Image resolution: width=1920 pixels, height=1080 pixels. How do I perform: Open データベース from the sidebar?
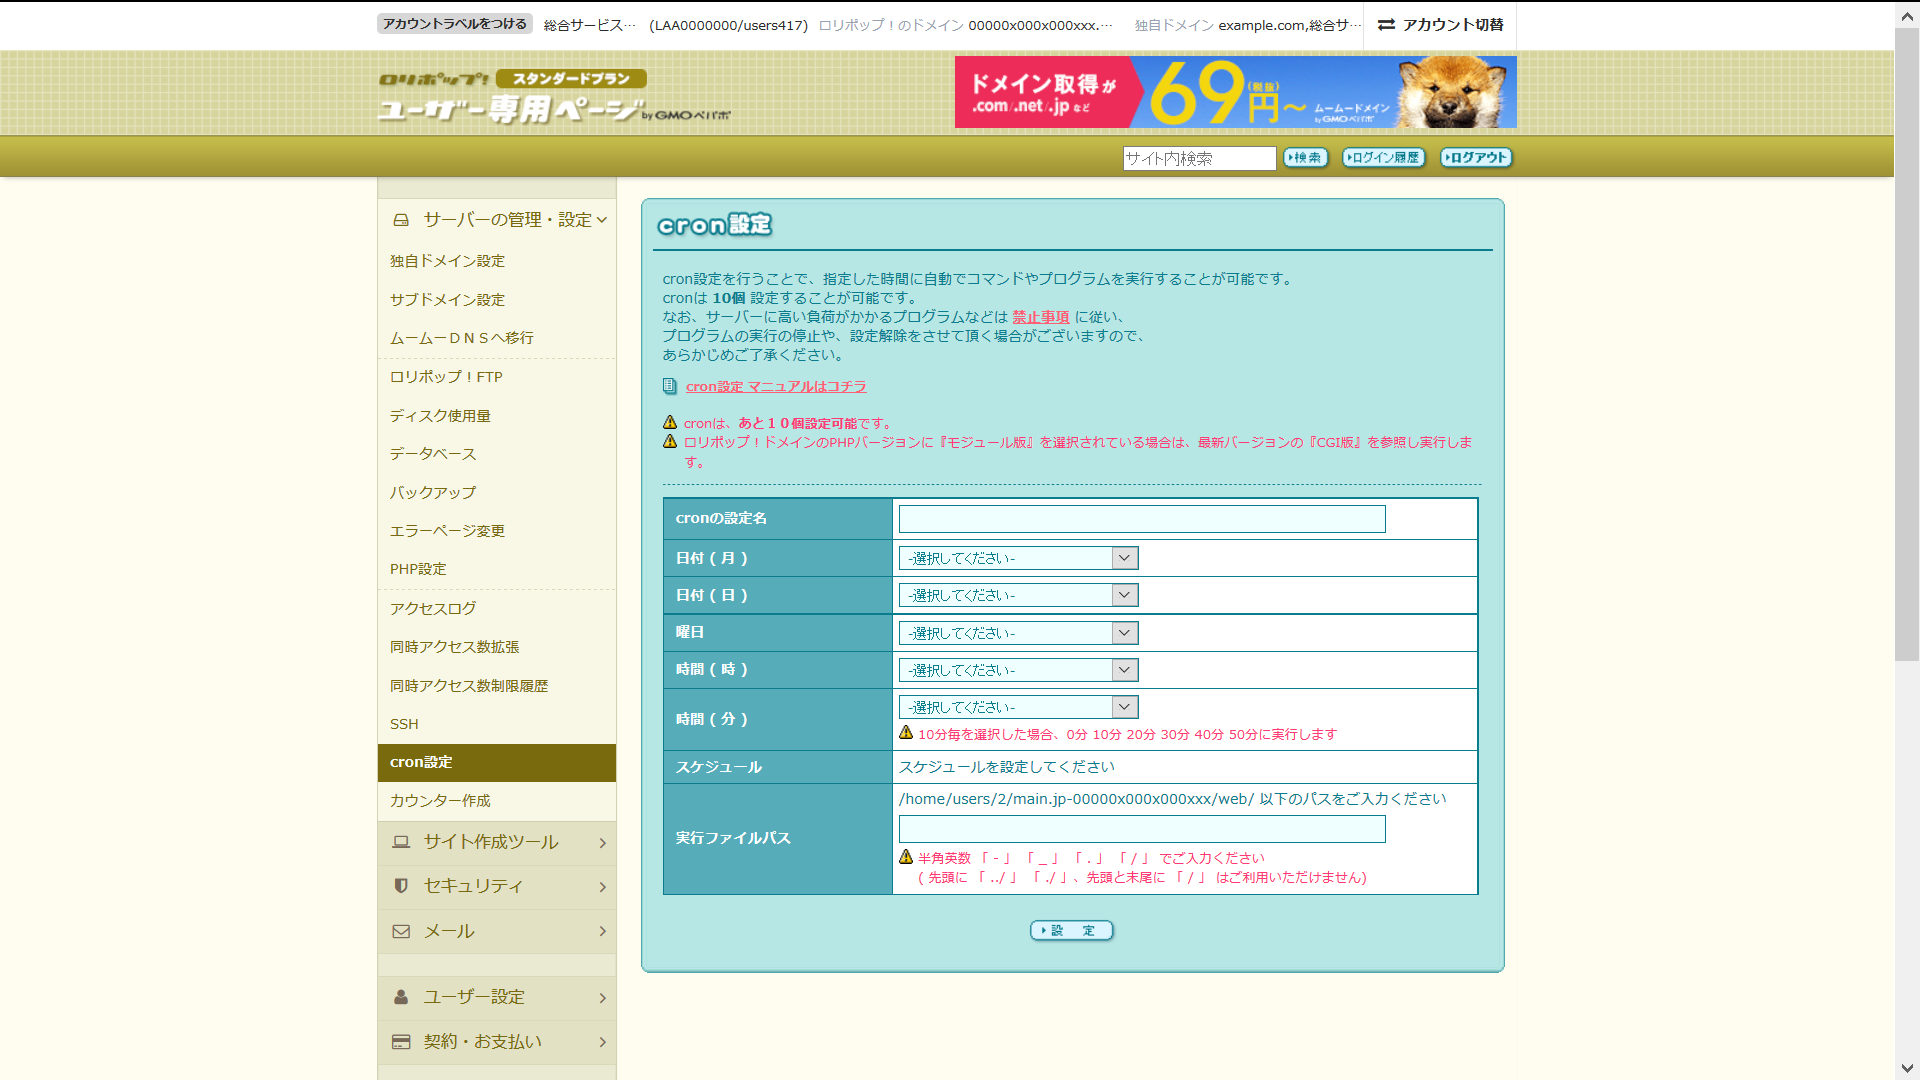(433, 454)
